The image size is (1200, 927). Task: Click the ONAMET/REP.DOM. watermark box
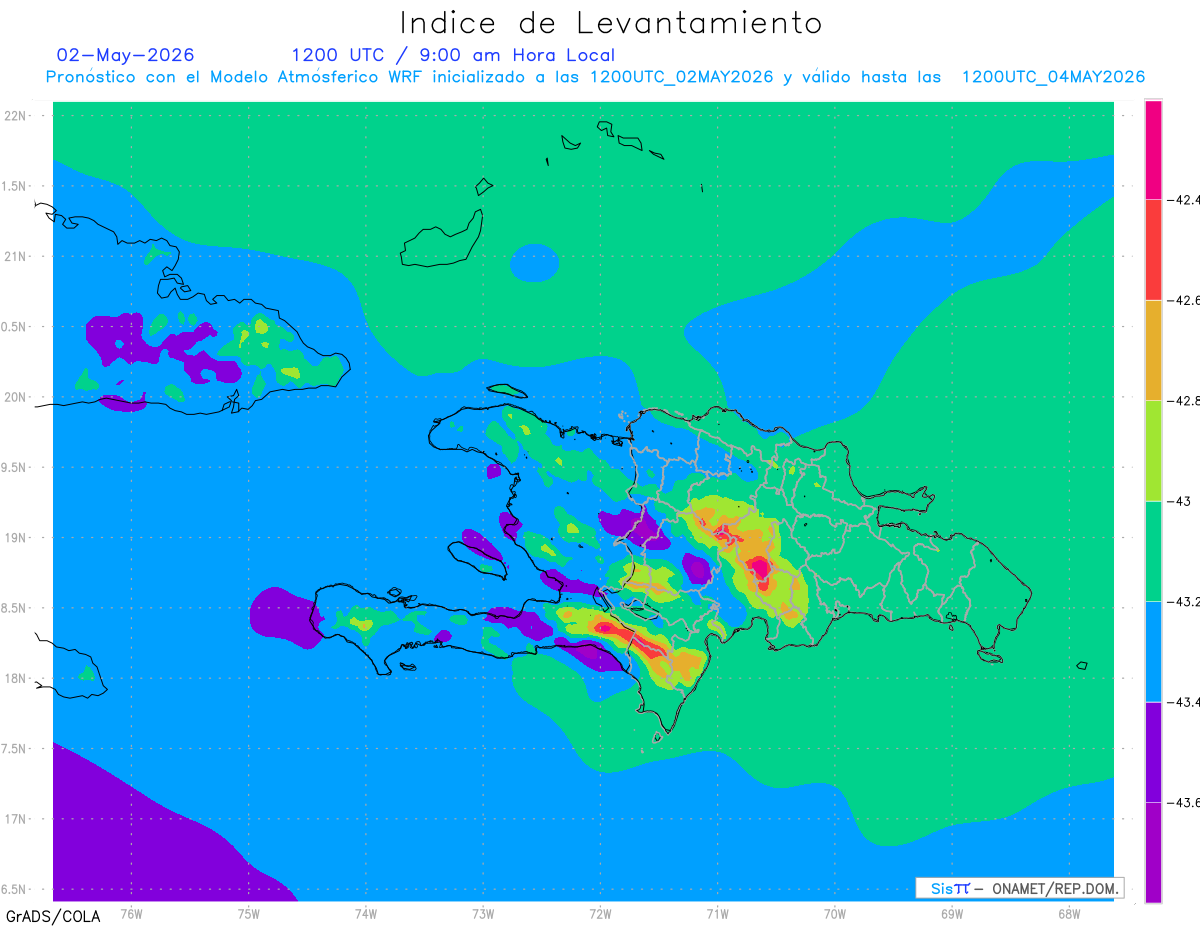[1019, 888]
